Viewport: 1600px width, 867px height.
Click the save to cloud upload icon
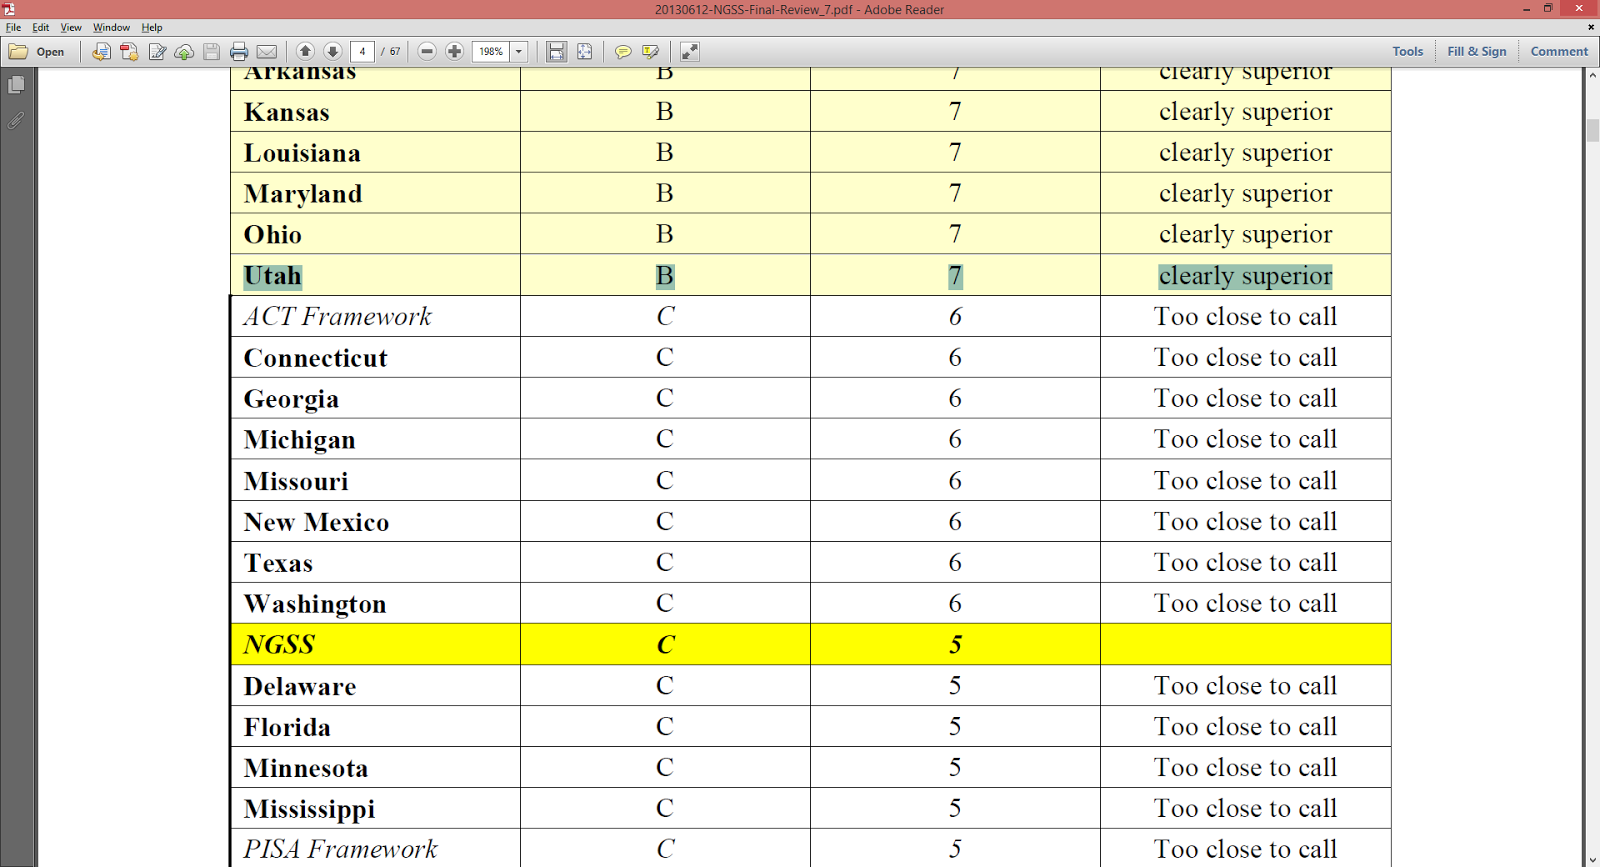click(184, 52)
